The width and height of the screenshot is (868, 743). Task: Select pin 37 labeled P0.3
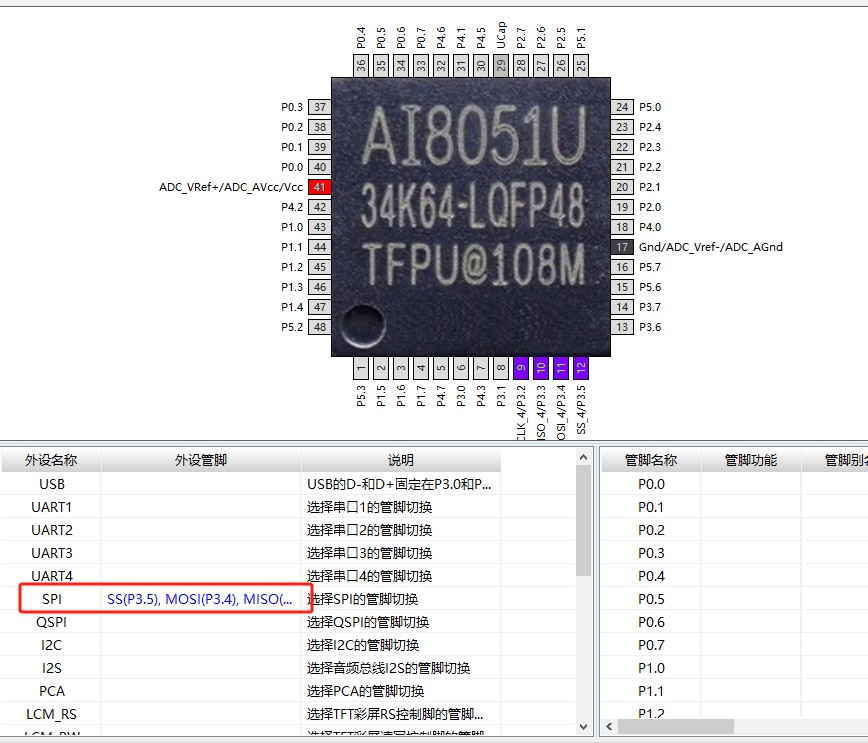pyautogui.click(x=319, y=107)
